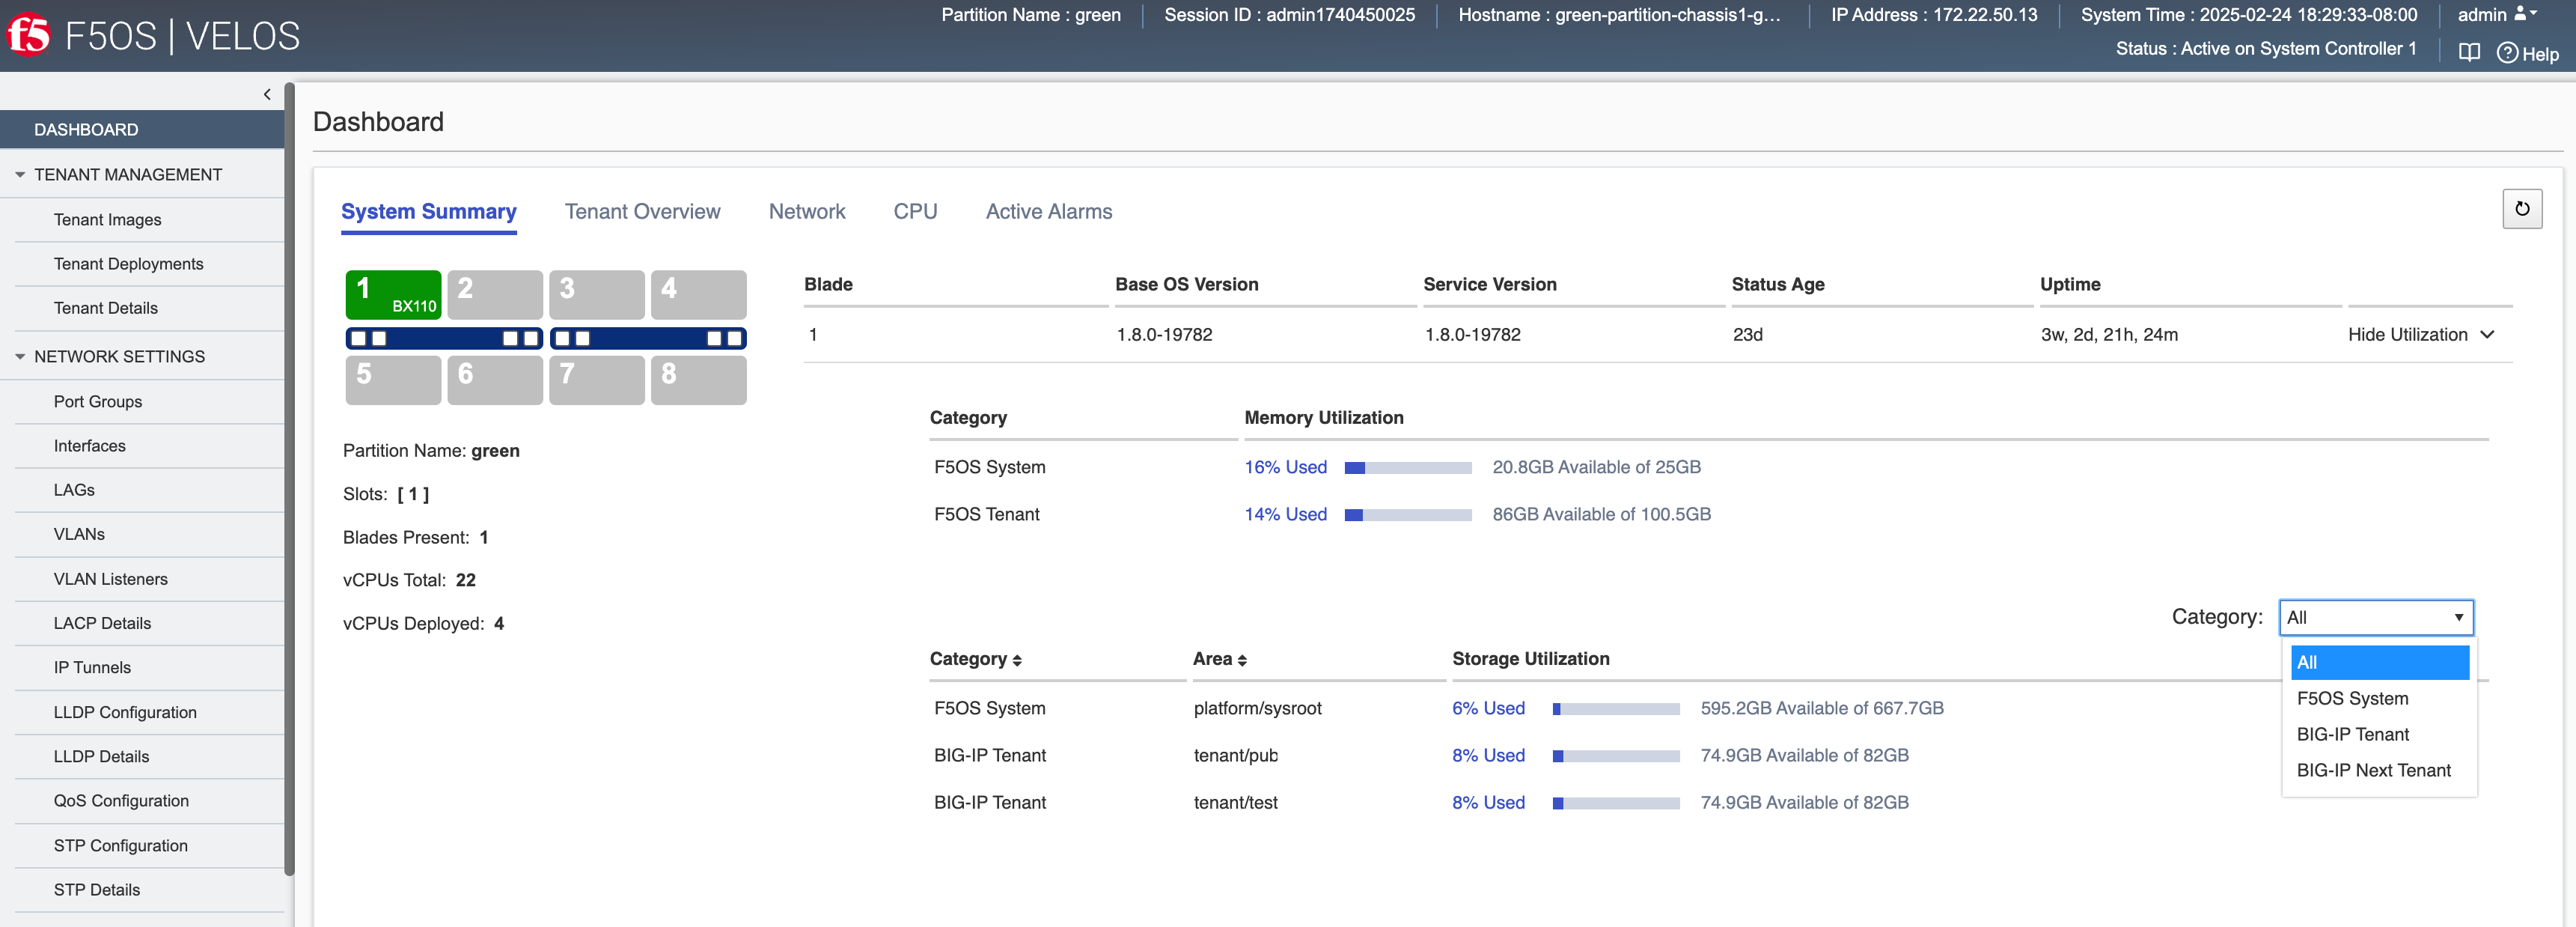Click the '16% Used' memory value
The width and height of the screenshot is (2576, 927).
(x=1285, y=467)
